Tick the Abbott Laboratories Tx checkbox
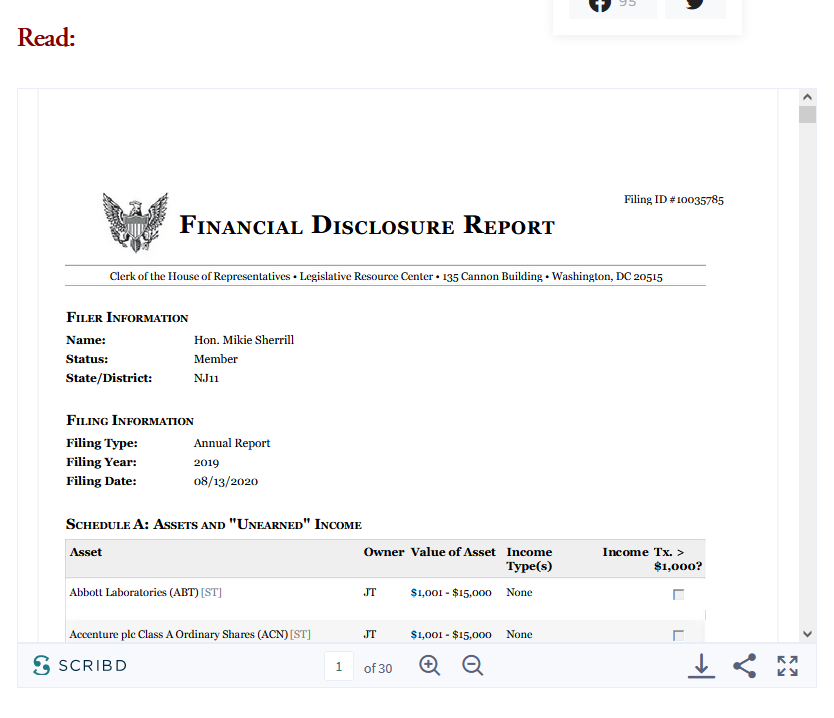The image size is (834, 718). pos(678,595)
